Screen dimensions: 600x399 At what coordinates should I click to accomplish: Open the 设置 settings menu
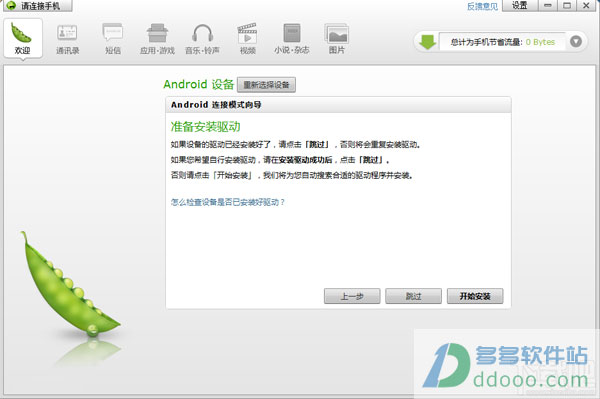tap(520, 5)
